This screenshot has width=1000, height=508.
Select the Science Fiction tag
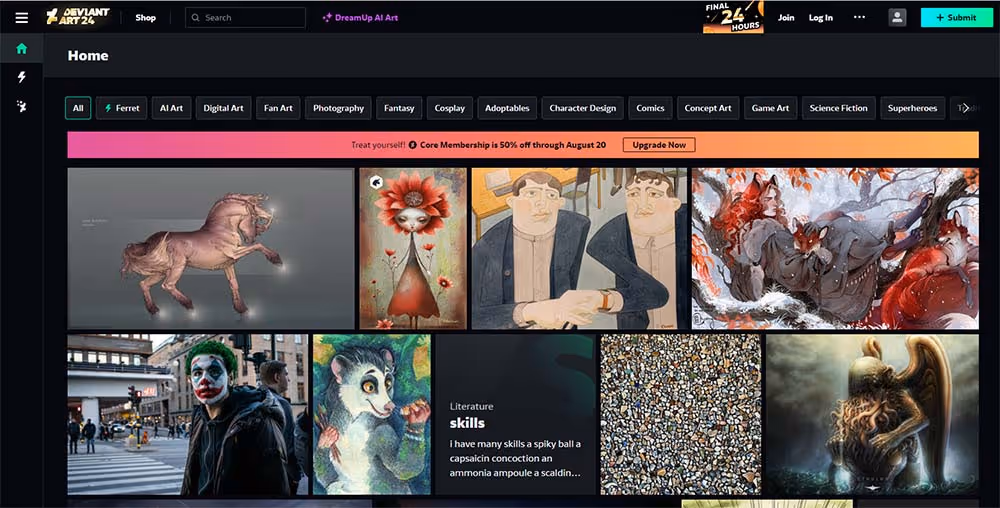pyautogui.click(x=839, y=108)
